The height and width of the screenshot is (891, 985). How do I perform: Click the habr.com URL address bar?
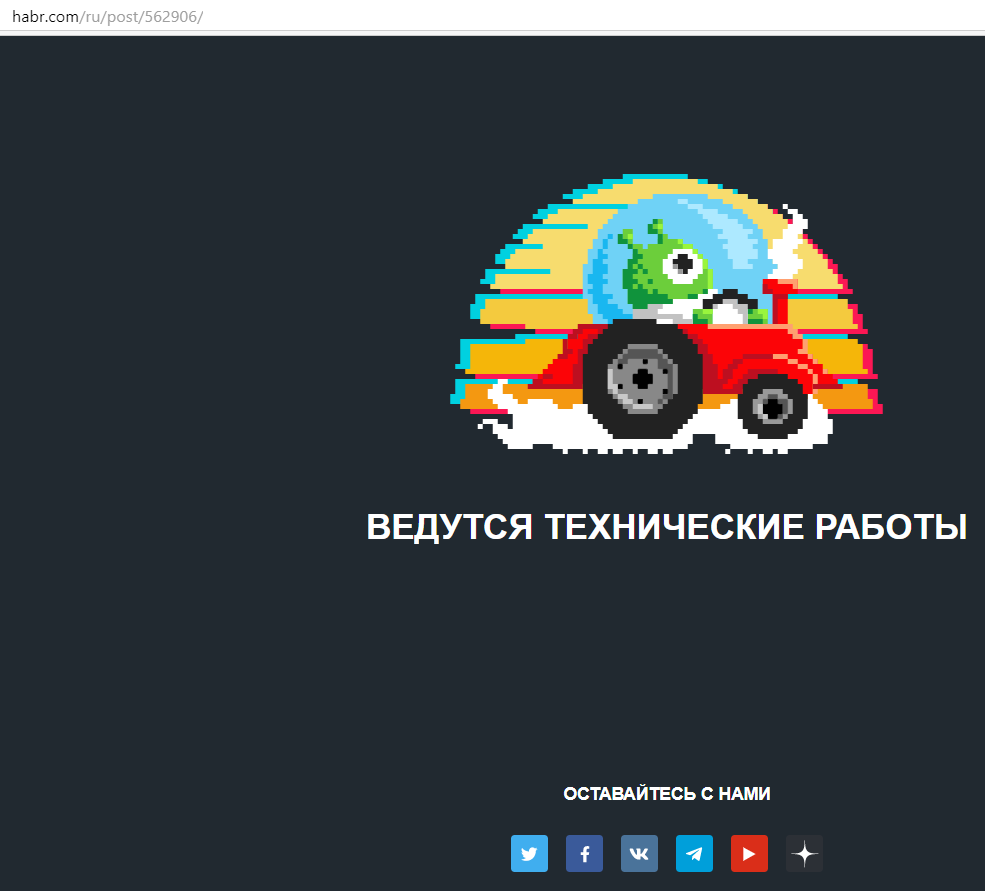pyautogui.click(x=492, y=16)
